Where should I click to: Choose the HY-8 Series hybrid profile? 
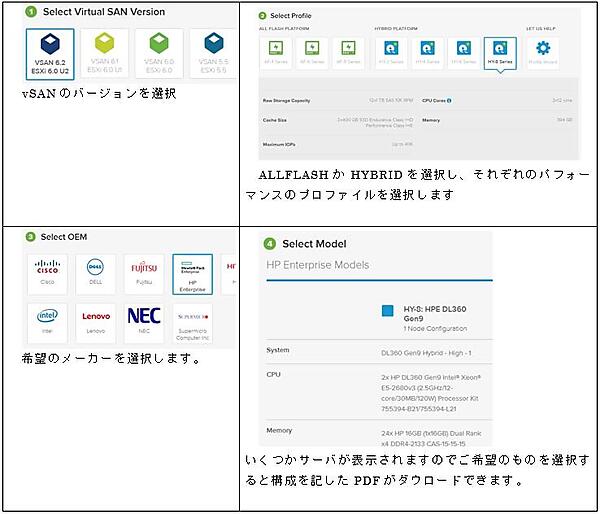[500, 53]
